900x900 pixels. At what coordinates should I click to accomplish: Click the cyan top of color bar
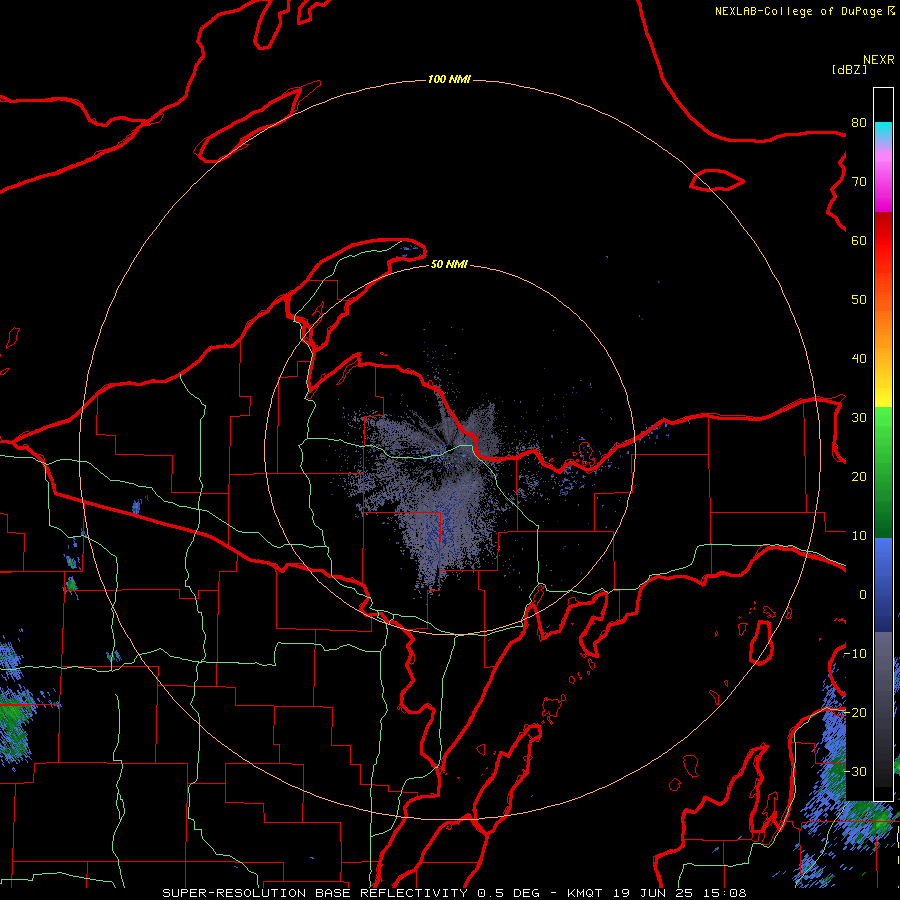click(883, 131)
